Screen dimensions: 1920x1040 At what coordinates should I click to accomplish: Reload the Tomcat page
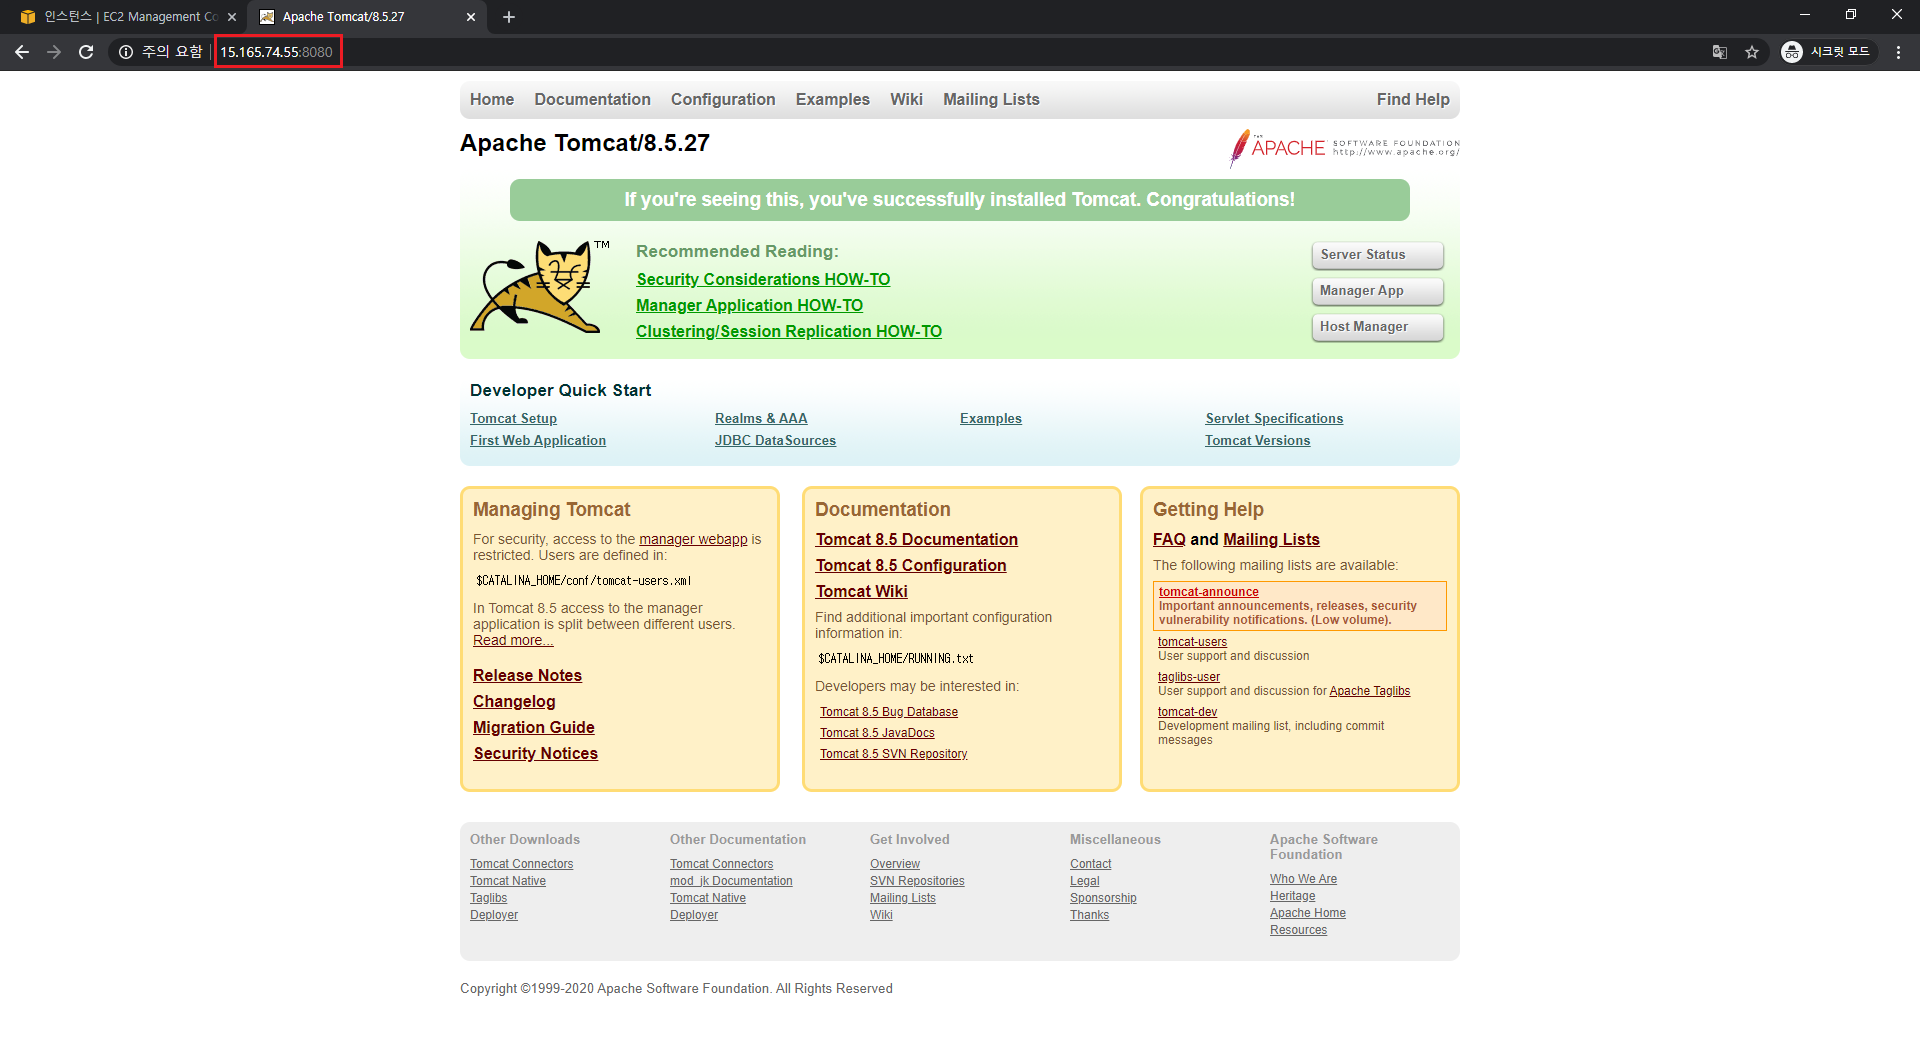[x=86, y=52]
